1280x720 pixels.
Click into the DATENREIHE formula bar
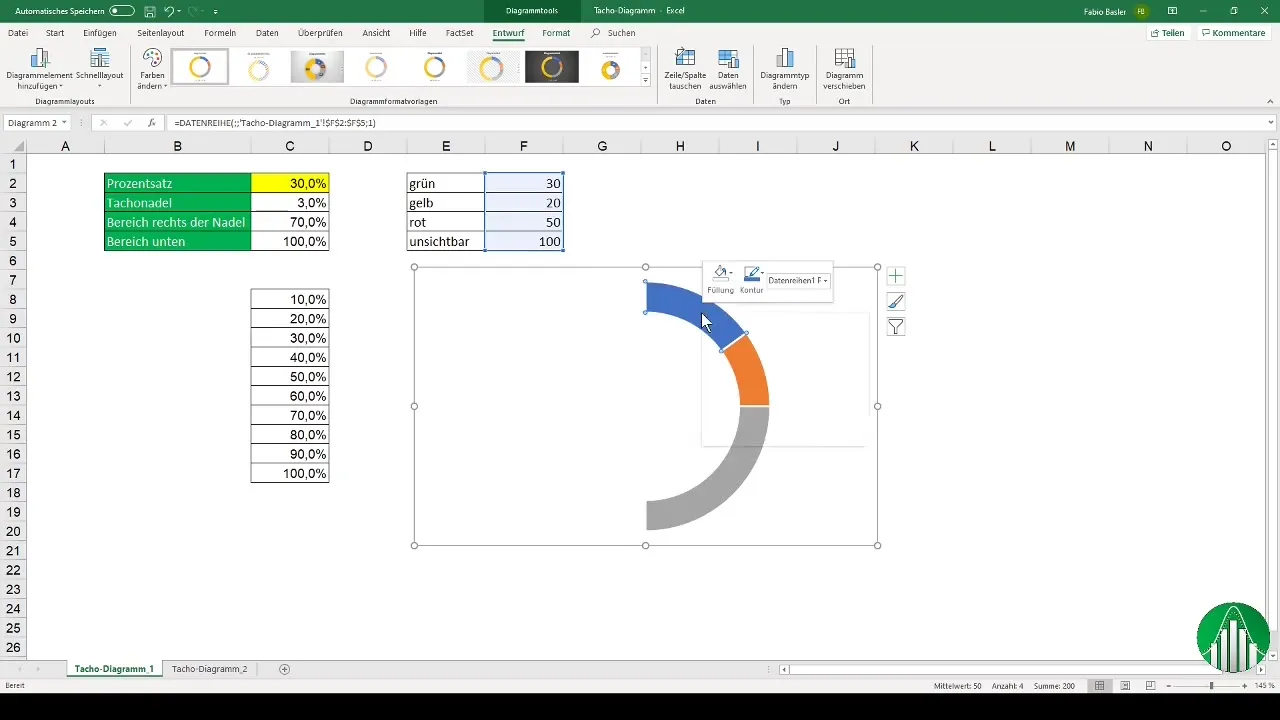(715, 123)
